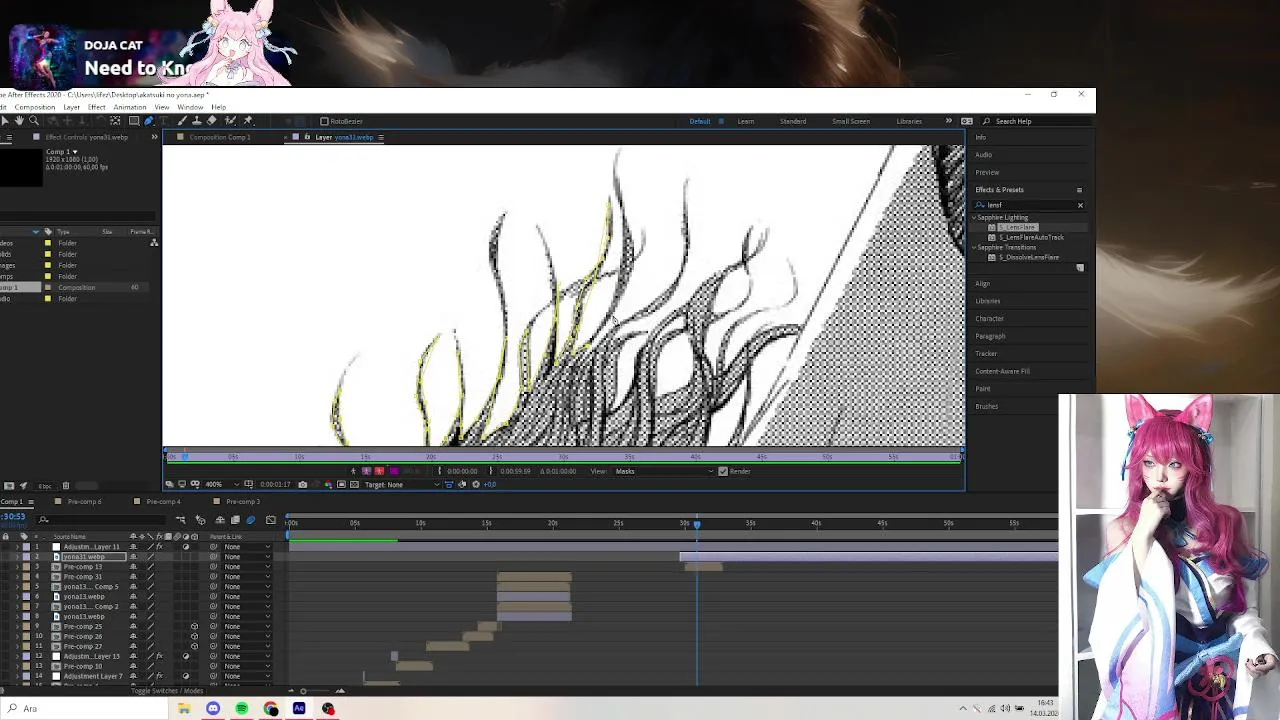Switch to Pre-comp 6 timeline tab
1280x720 pixels.
[x=85, y=501]
